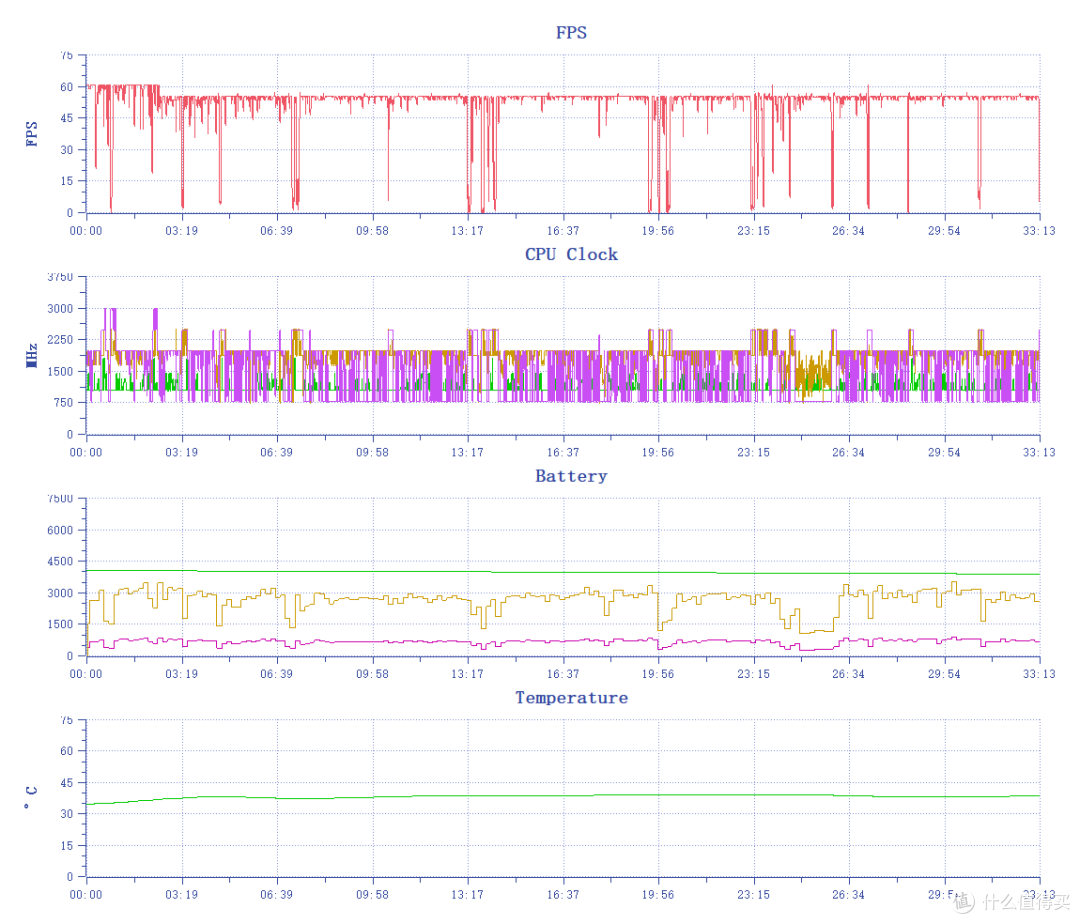
Task: Click the Battery chart title
Action: [x=571, y=476]
